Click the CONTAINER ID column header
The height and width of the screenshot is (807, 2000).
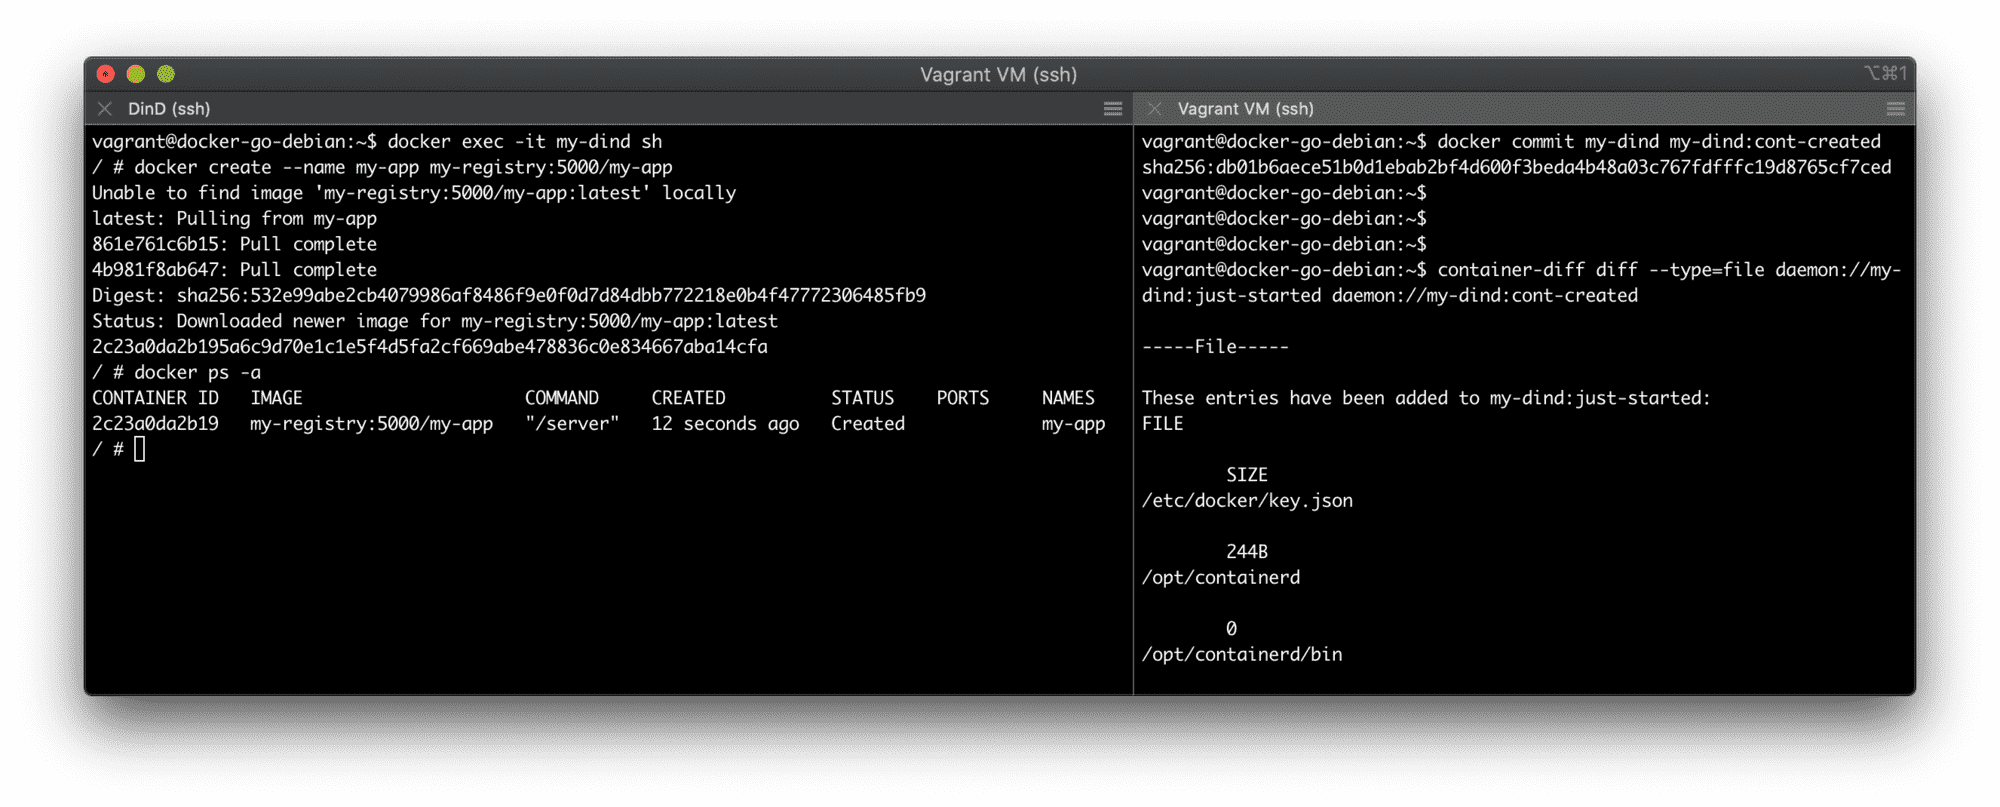(x=155, y=398)
